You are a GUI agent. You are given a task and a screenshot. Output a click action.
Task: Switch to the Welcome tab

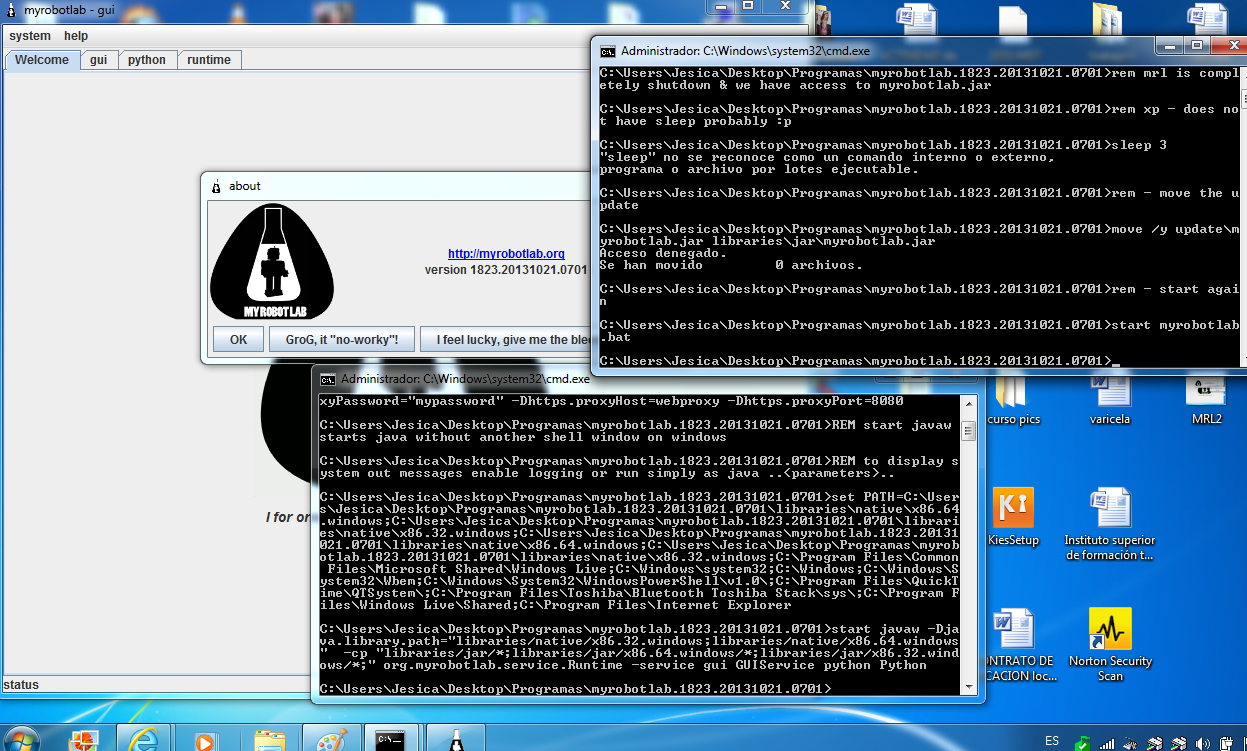[42, 60]
